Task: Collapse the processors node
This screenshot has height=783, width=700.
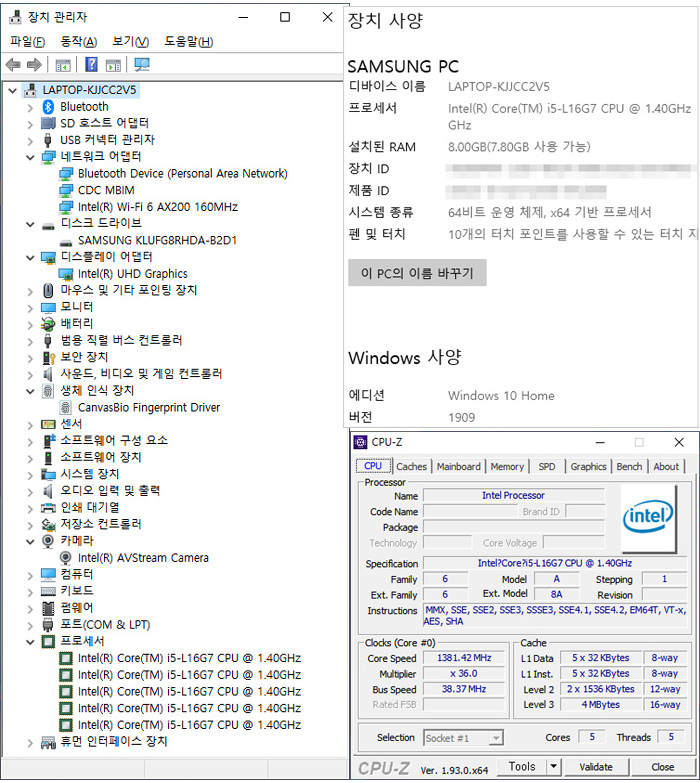Action: (30, 642)
